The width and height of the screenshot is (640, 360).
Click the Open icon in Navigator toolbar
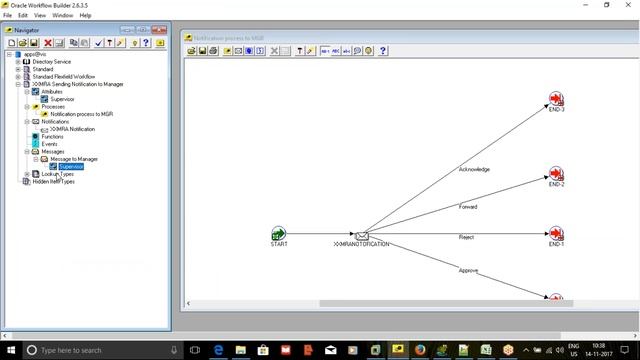coord(23,42)
